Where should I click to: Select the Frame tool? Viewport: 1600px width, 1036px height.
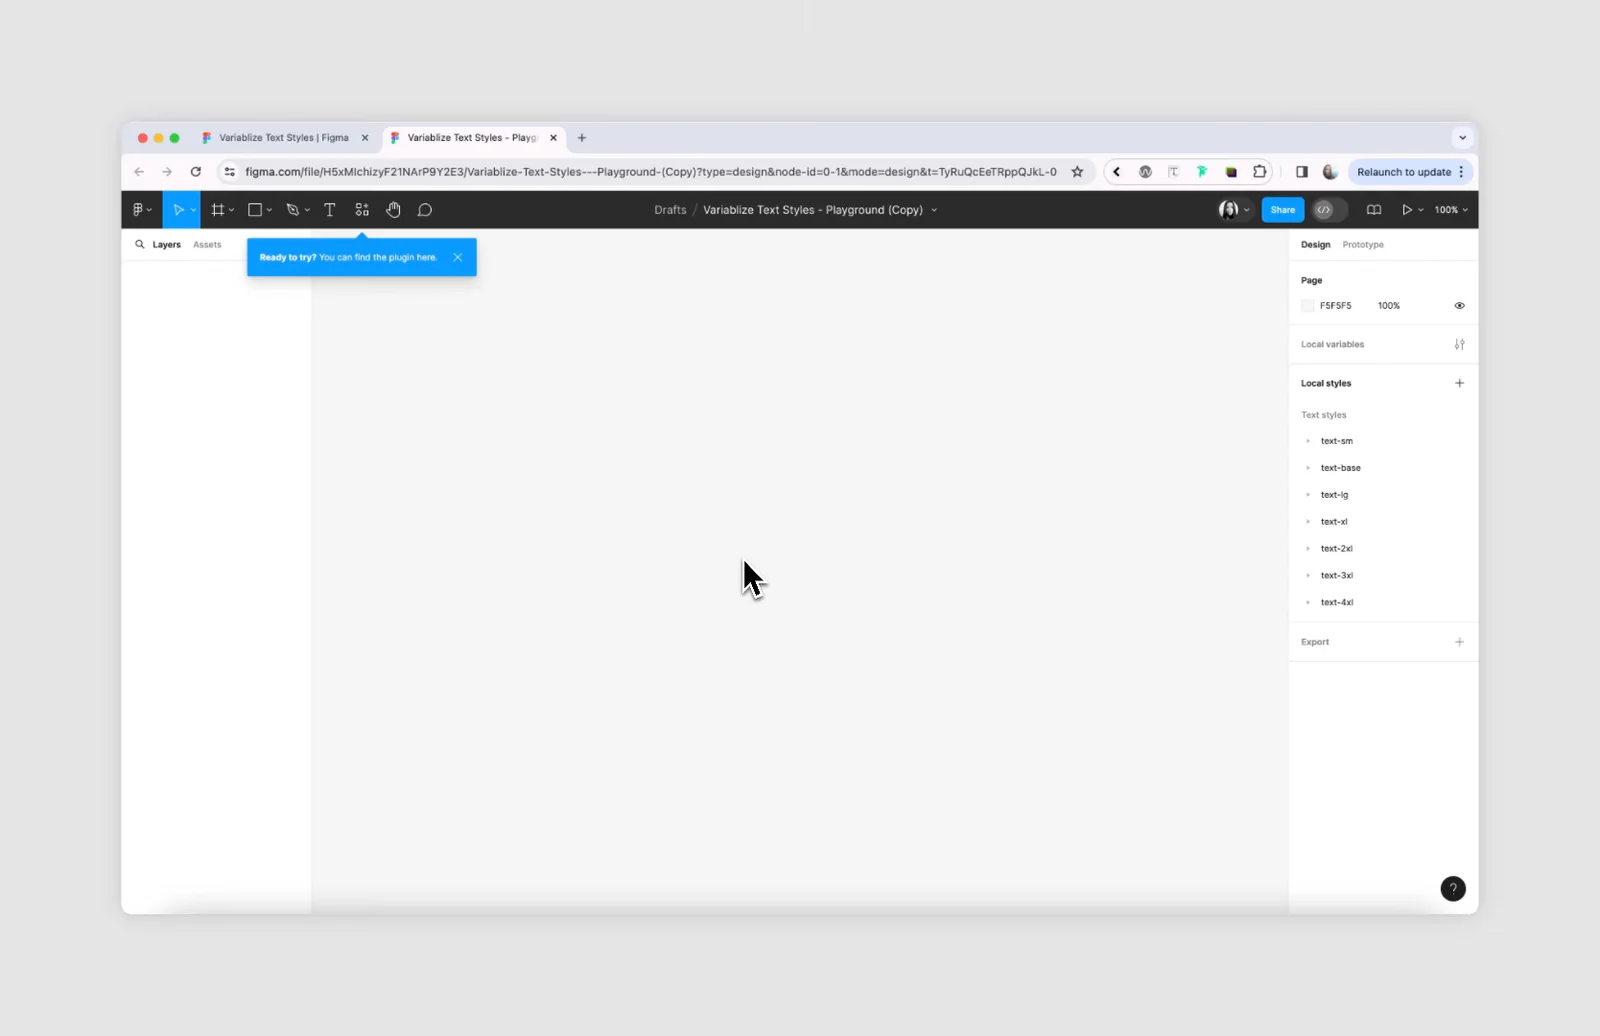(217, 210)
